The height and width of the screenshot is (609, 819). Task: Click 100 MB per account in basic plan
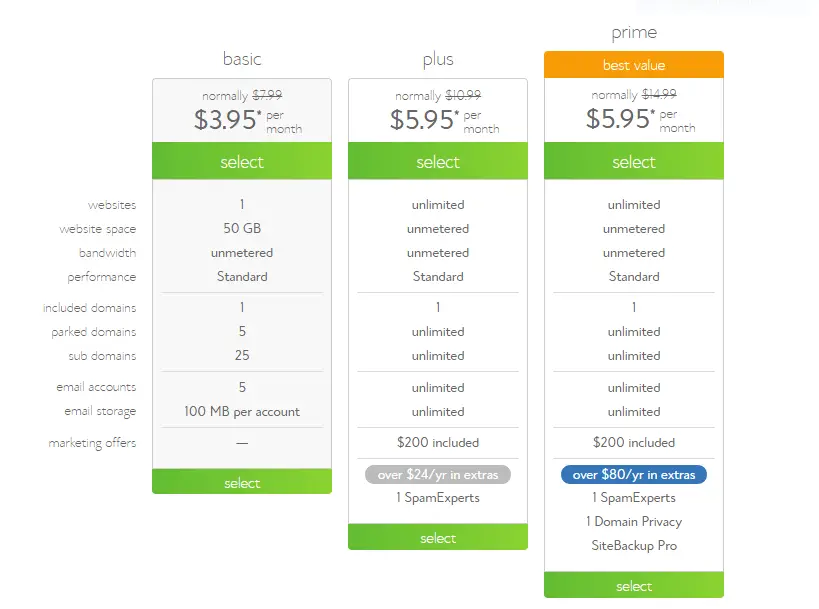click(x=242, y=412)
